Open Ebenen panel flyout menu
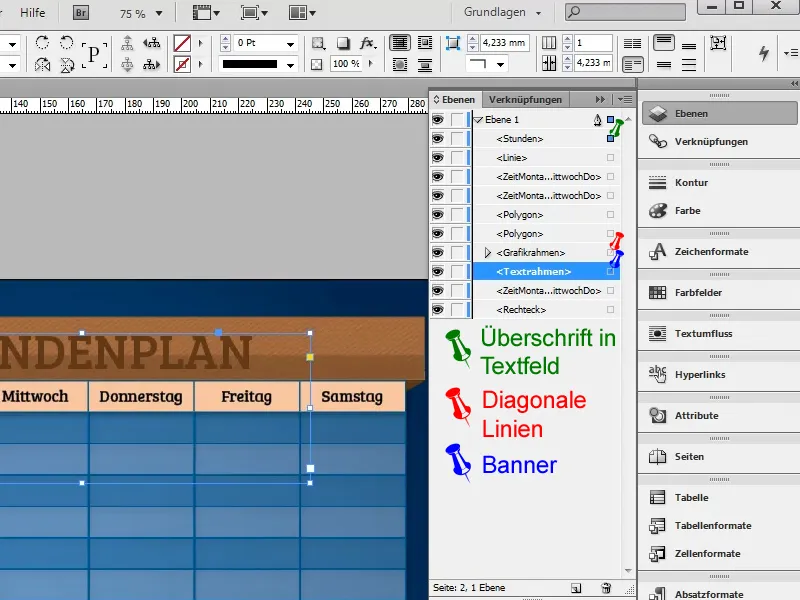The height and width of the screenshot is (600, 800). pyautogui.click(x=625, y=99)
